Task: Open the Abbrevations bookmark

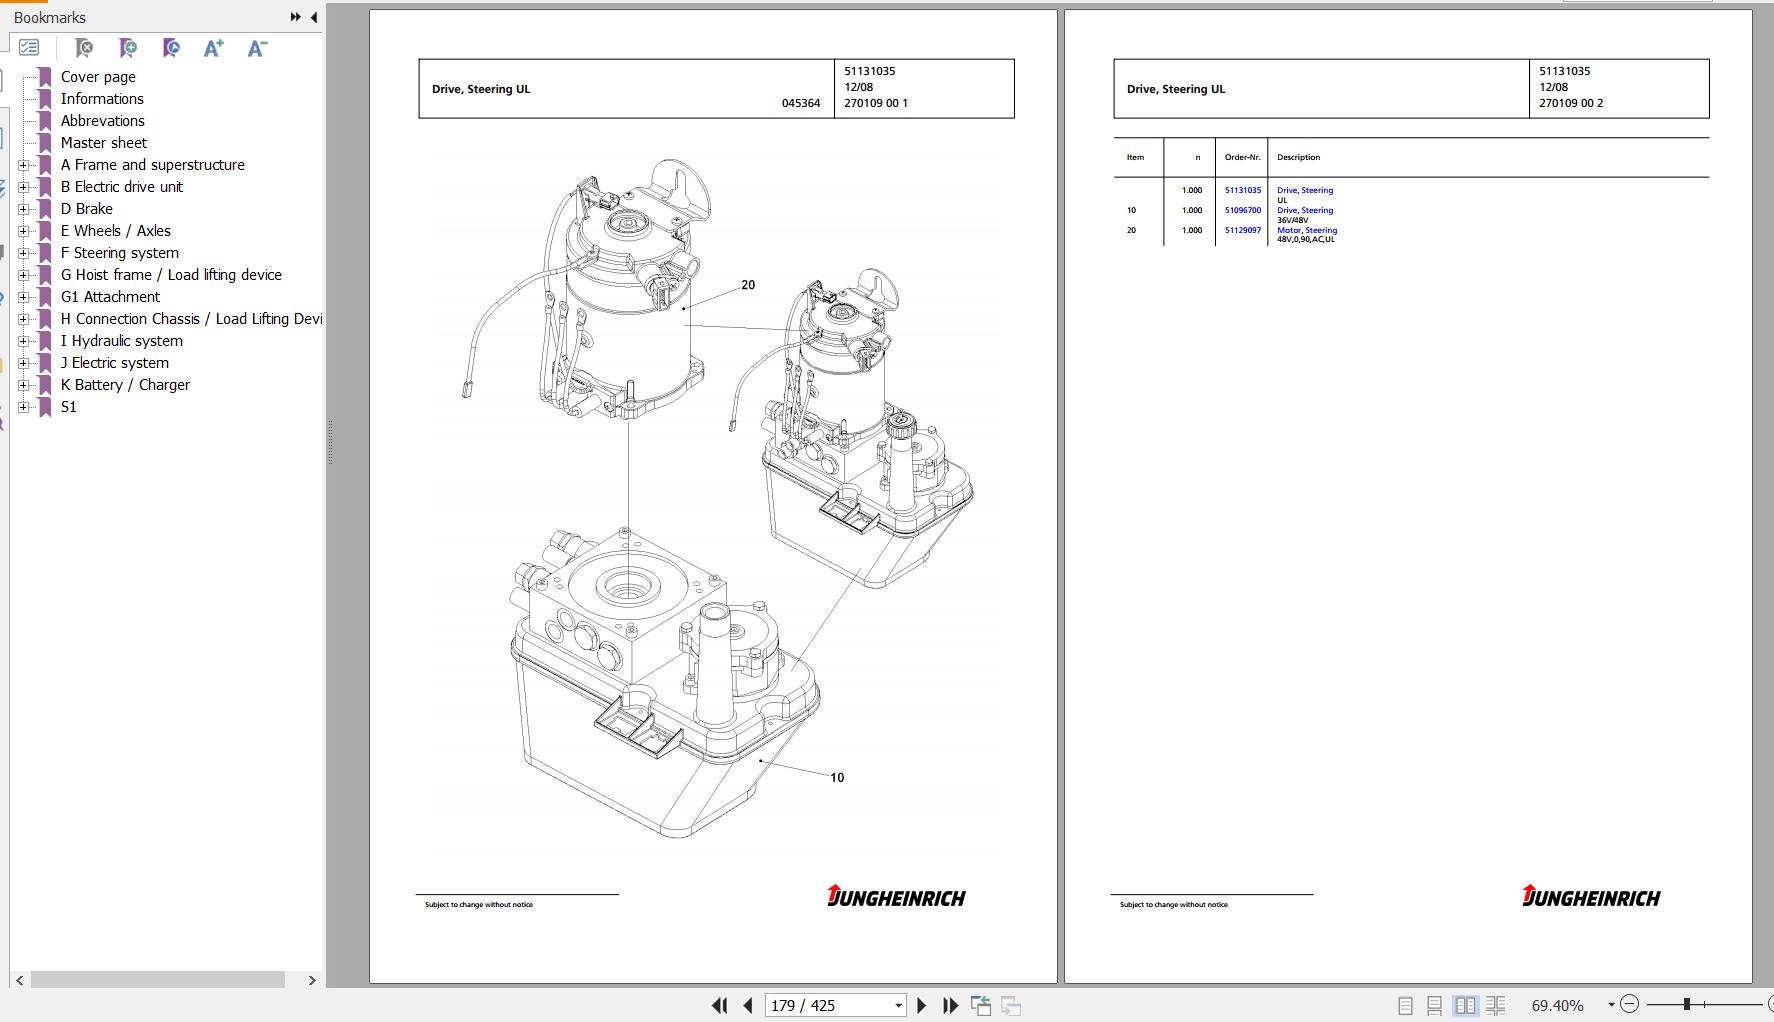Action: [103, 121]
